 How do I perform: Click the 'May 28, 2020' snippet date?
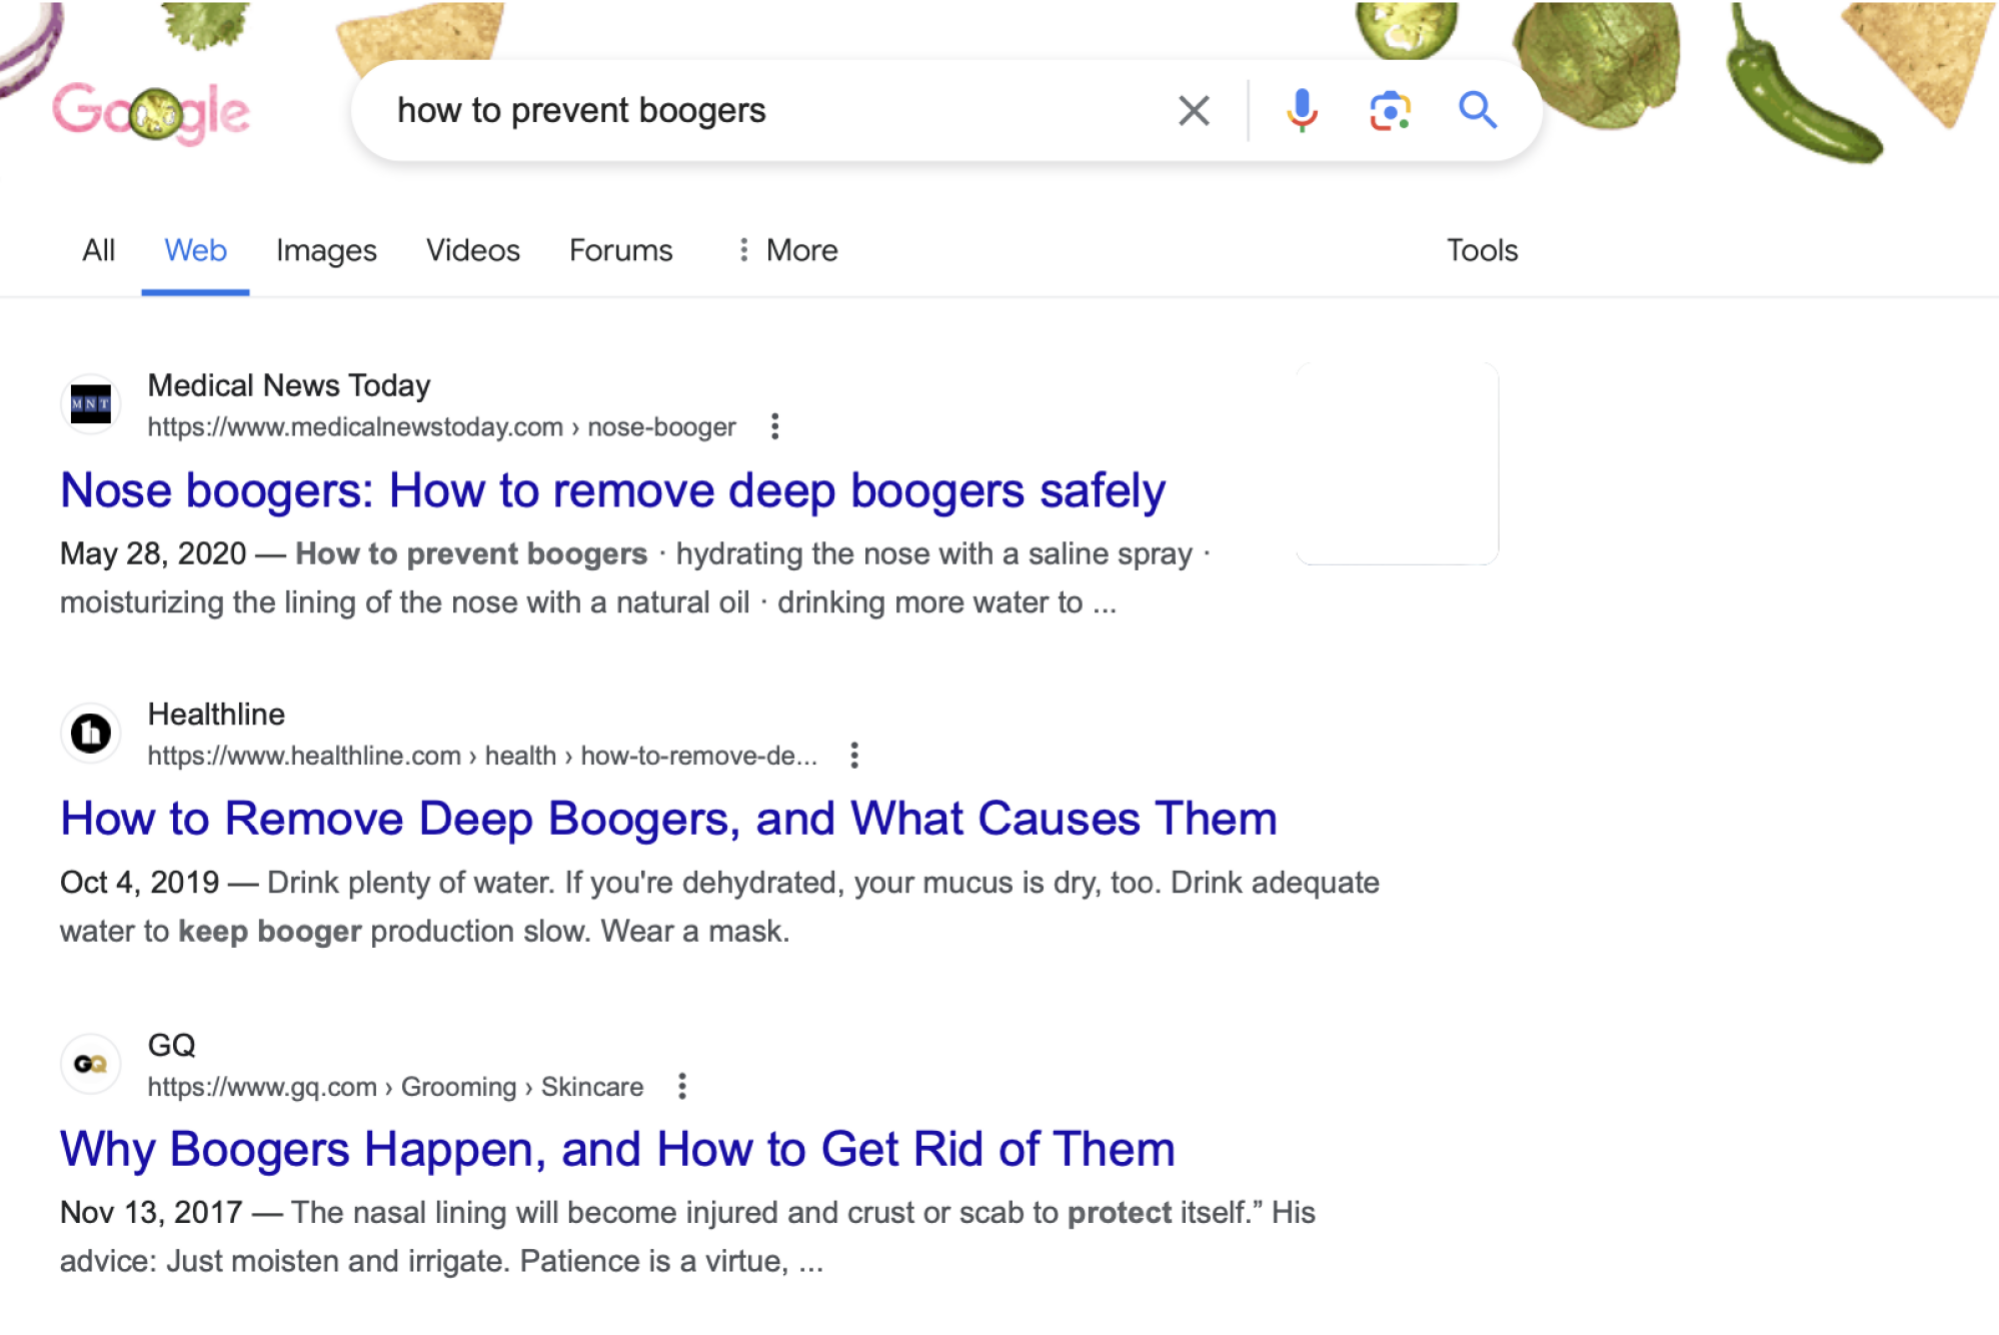(x=153, y=553)
